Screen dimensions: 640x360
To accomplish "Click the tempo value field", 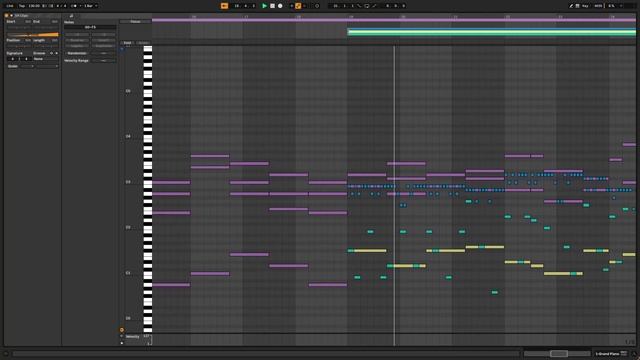I will (x=35, y=6).
